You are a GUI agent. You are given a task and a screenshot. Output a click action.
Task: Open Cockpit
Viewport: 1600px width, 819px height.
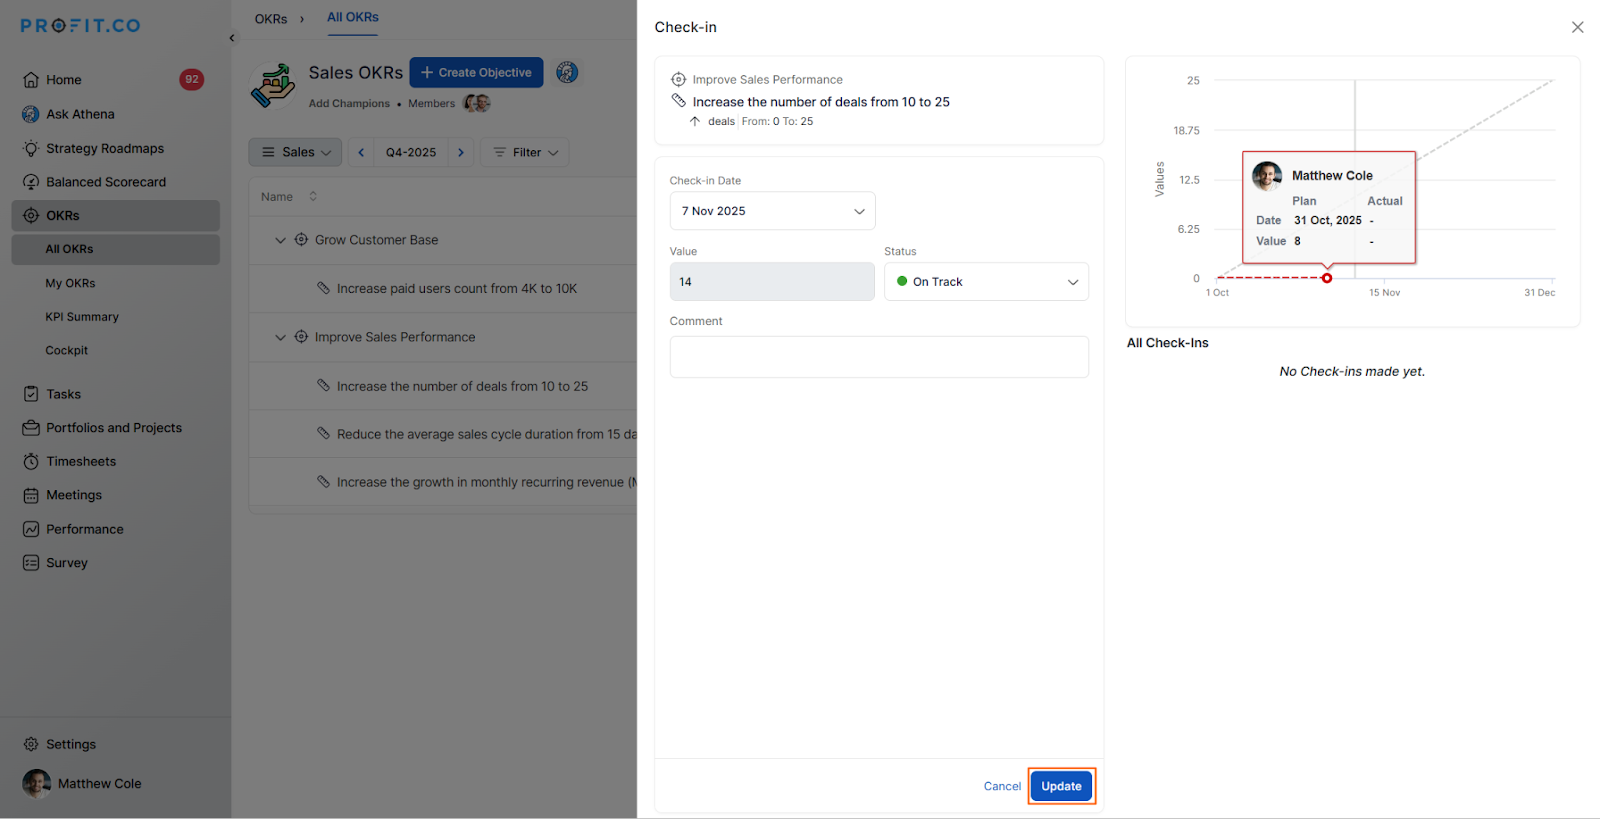pos(67,350)
